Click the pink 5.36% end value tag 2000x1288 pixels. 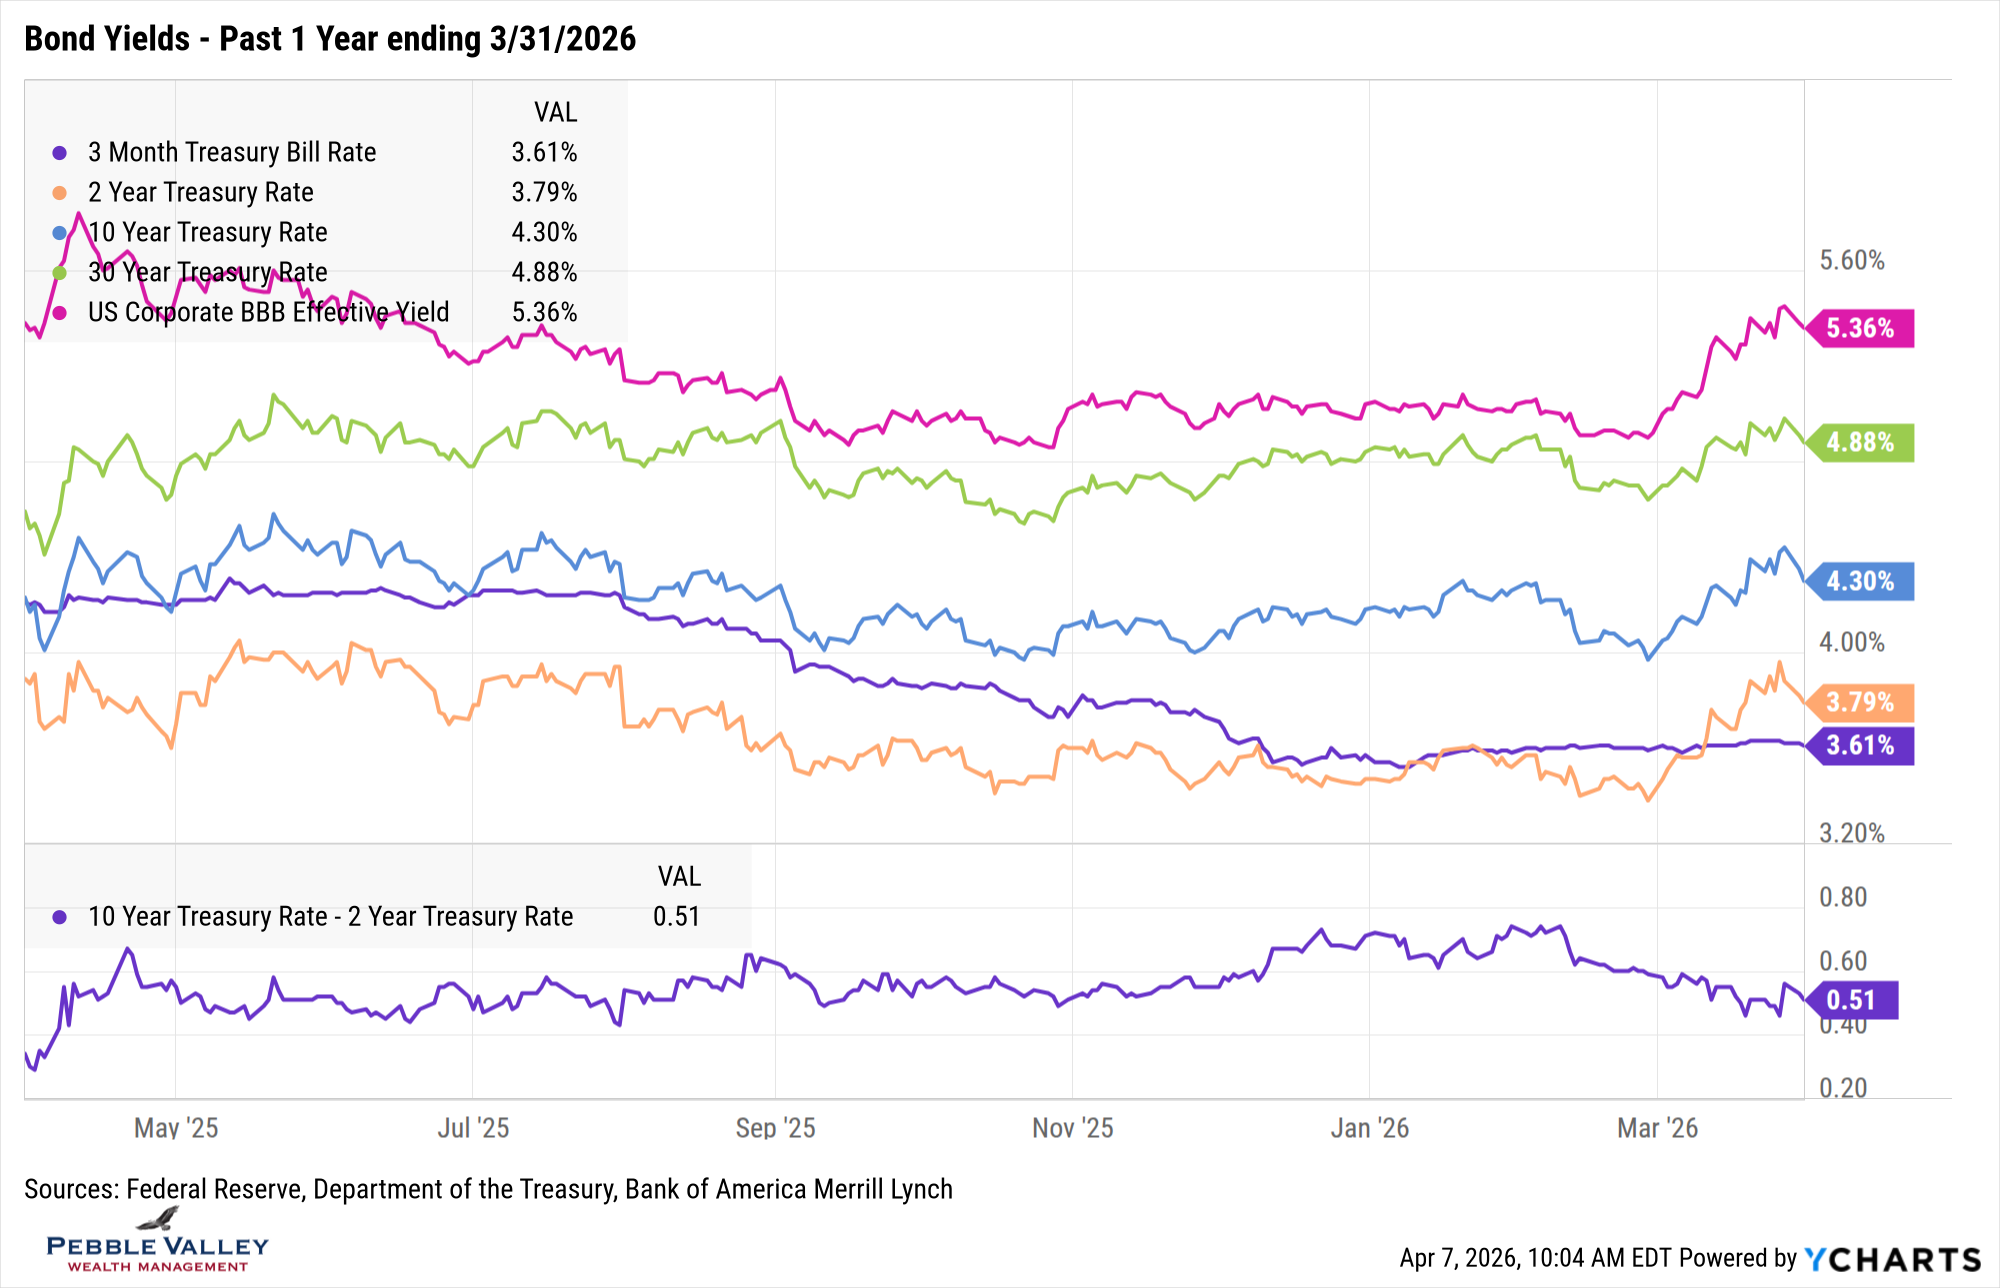pos(1860,328)
